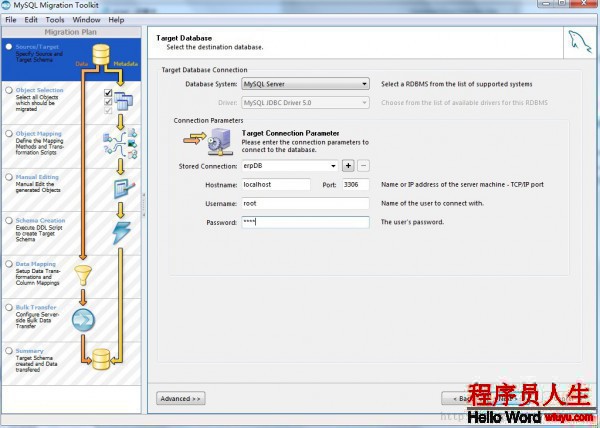Click the source database cylinder icon

click(x=101, y=54)
